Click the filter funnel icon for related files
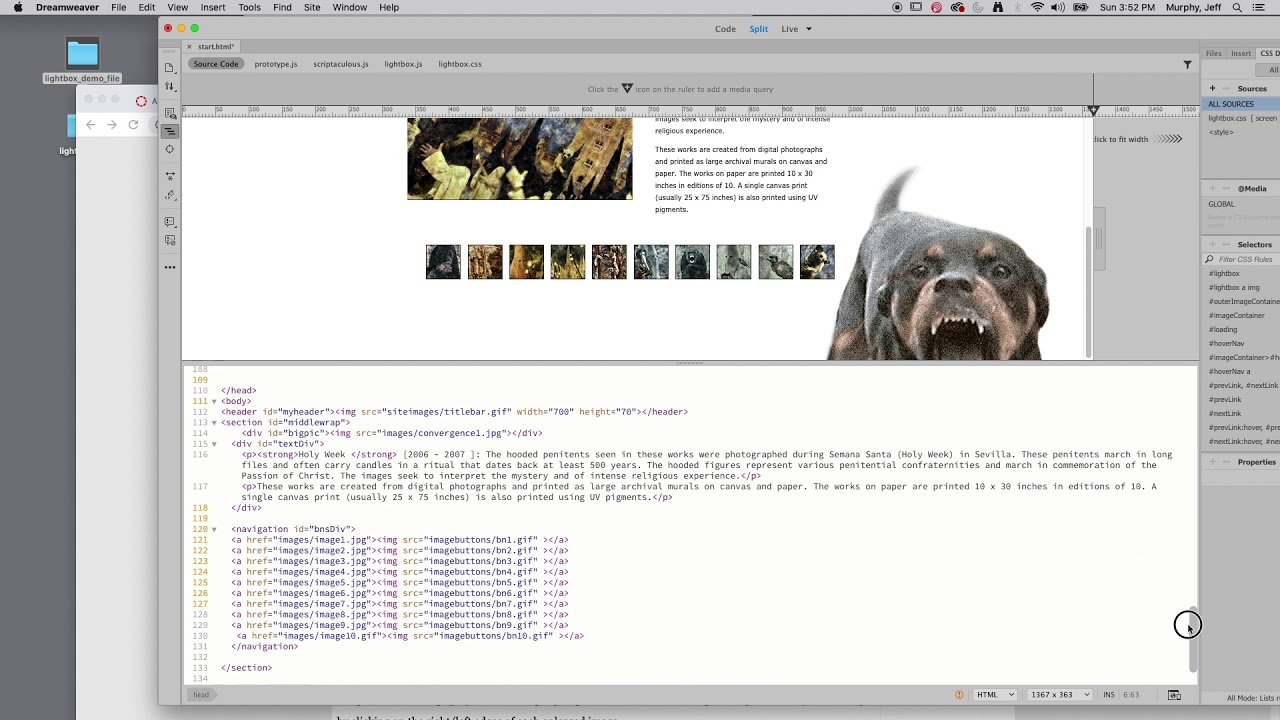Image resolution: width=1280 pixels, height=720 pixels. pyautogui.click(x=1187, y=64)
